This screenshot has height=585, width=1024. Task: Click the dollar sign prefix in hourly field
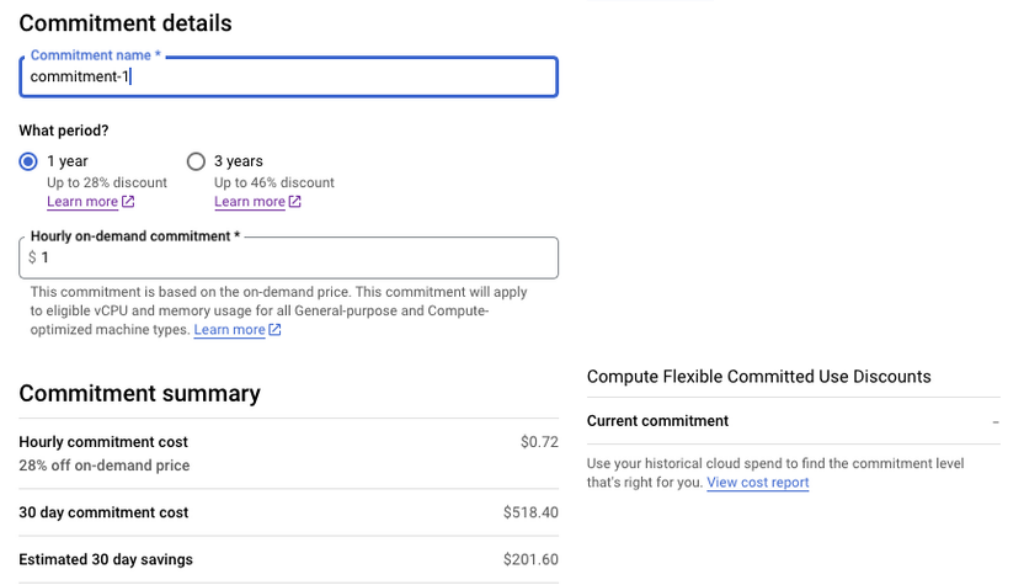coord(32,258)
